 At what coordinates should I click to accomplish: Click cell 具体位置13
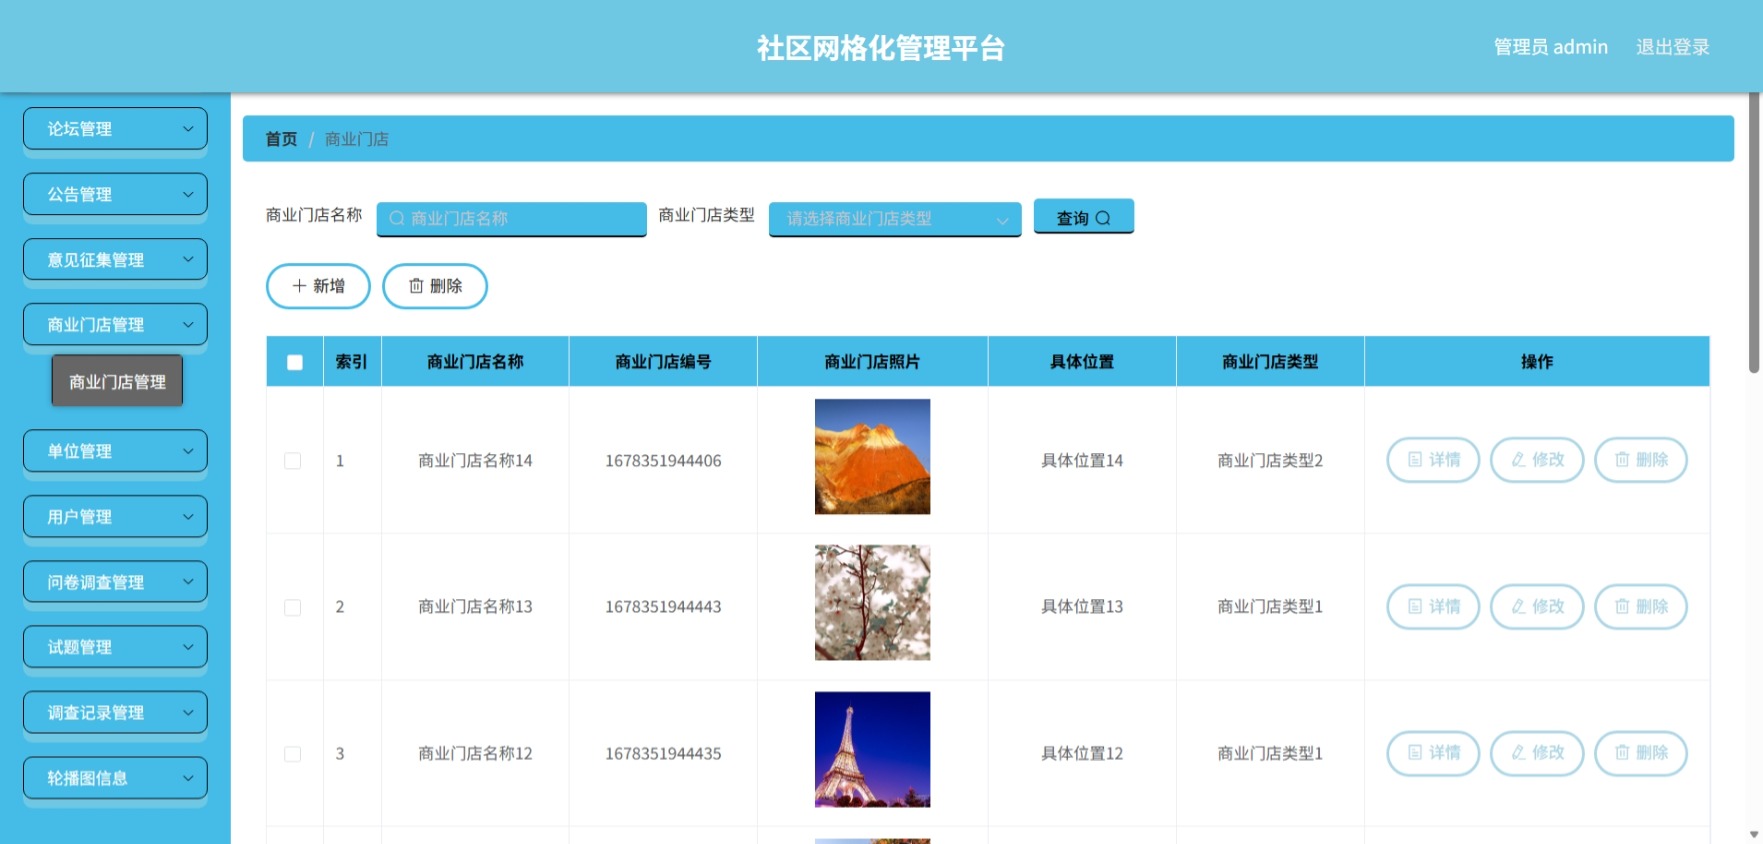coord(1082,607)
